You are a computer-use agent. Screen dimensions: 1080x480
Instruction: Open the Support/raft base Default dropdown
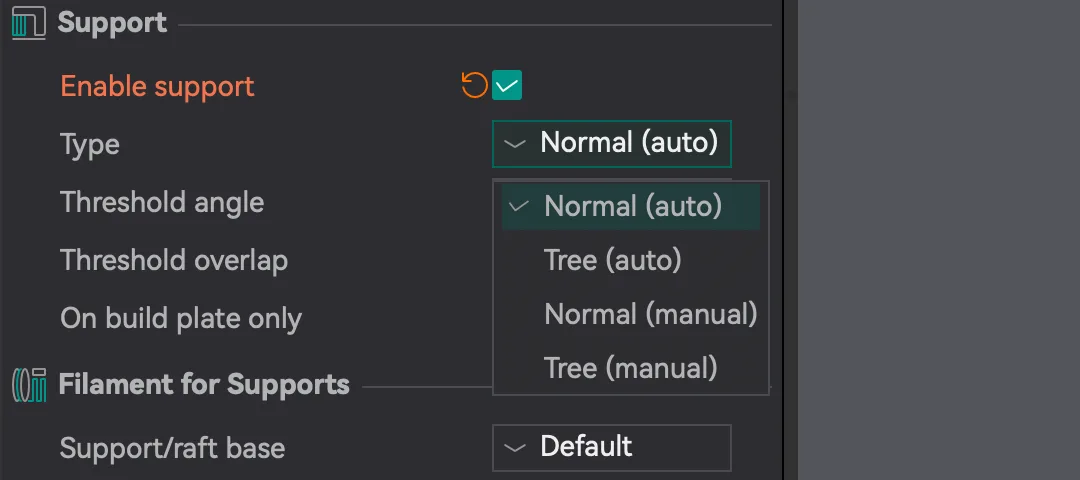click(x=612, y=448)
